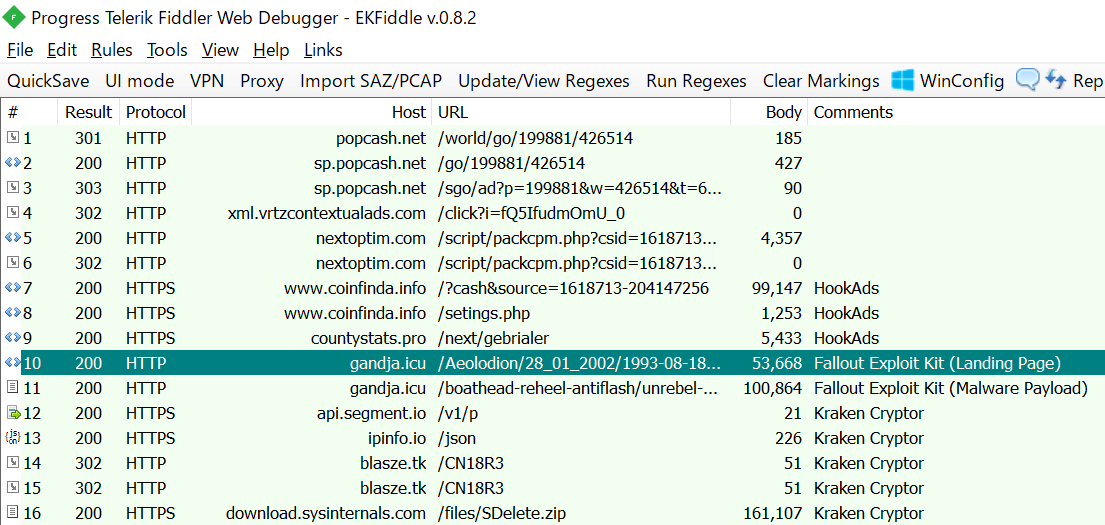Click the 303 result code cell

pyautogui.click(x=88, y=187)
